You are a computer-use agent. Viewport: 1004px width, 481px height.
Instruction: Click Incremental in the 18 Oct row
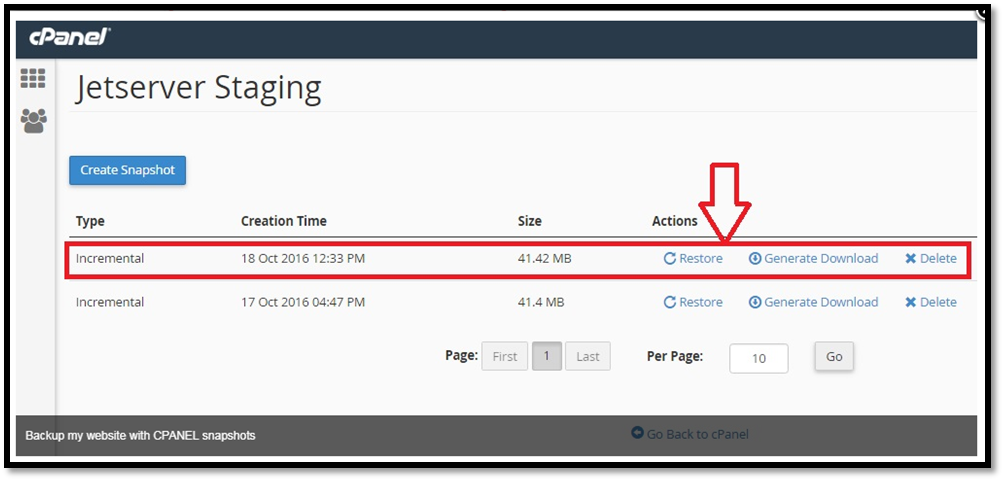tap(110, 259)
